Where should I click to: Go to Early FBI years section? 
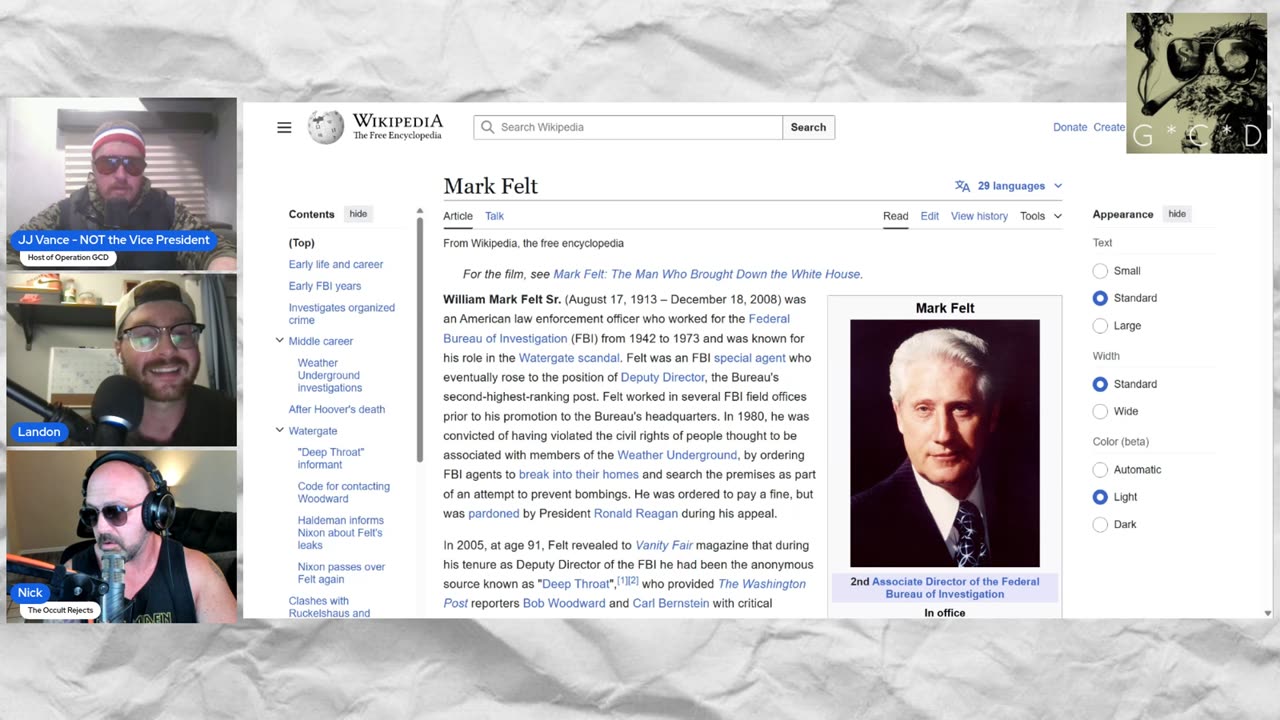325,286
